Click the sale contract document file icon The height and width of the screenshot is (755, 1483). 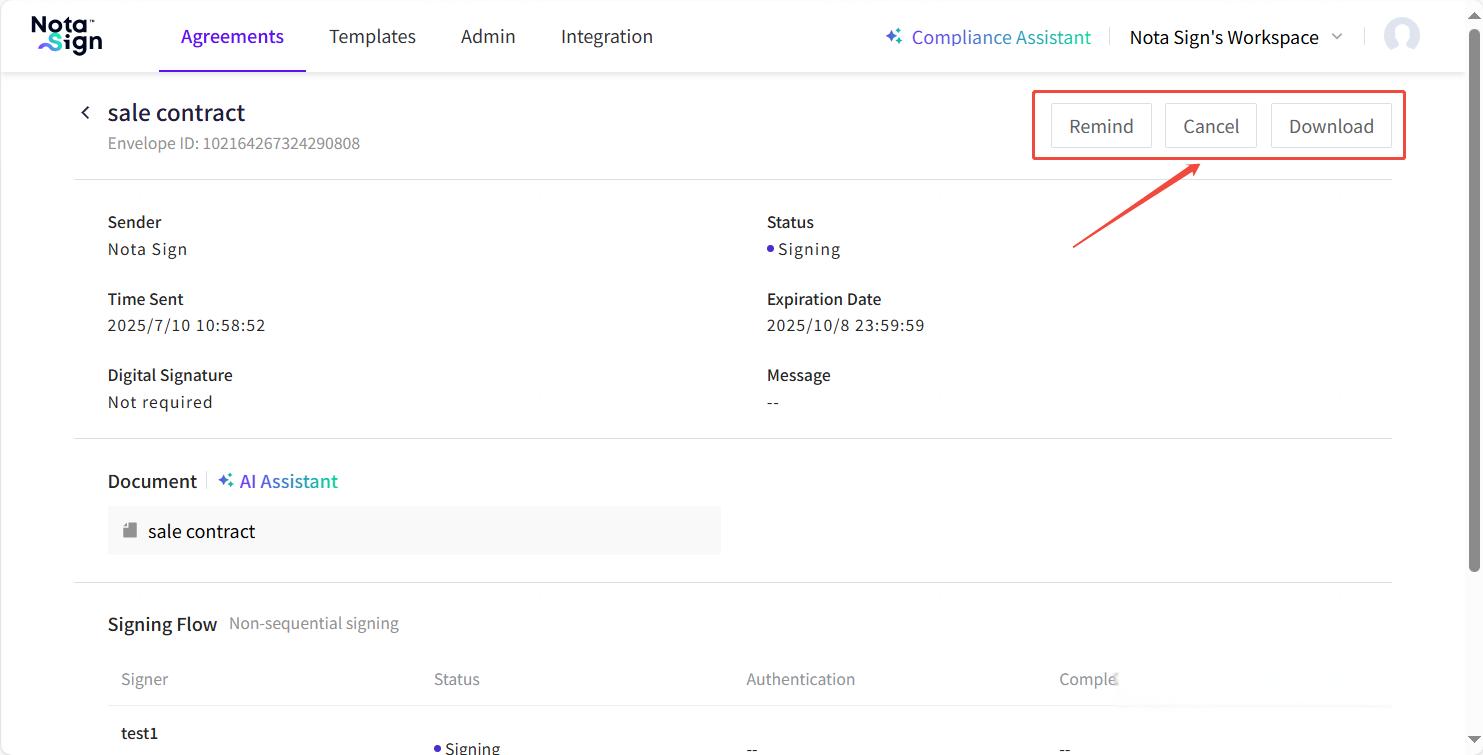click(130, 531)
